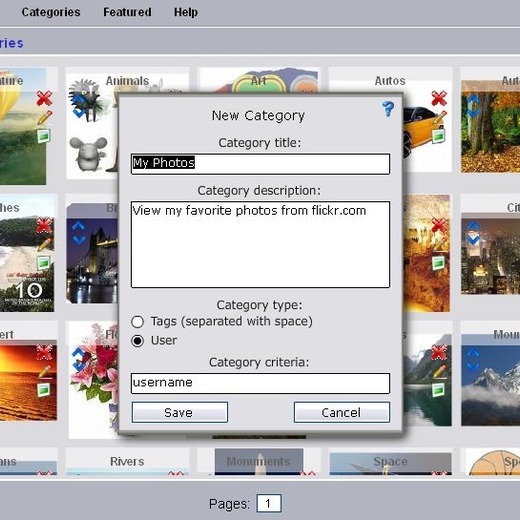
Task: Click red X on hot-air balloon card
Action: pyautogui.click(x=44, y=98)
